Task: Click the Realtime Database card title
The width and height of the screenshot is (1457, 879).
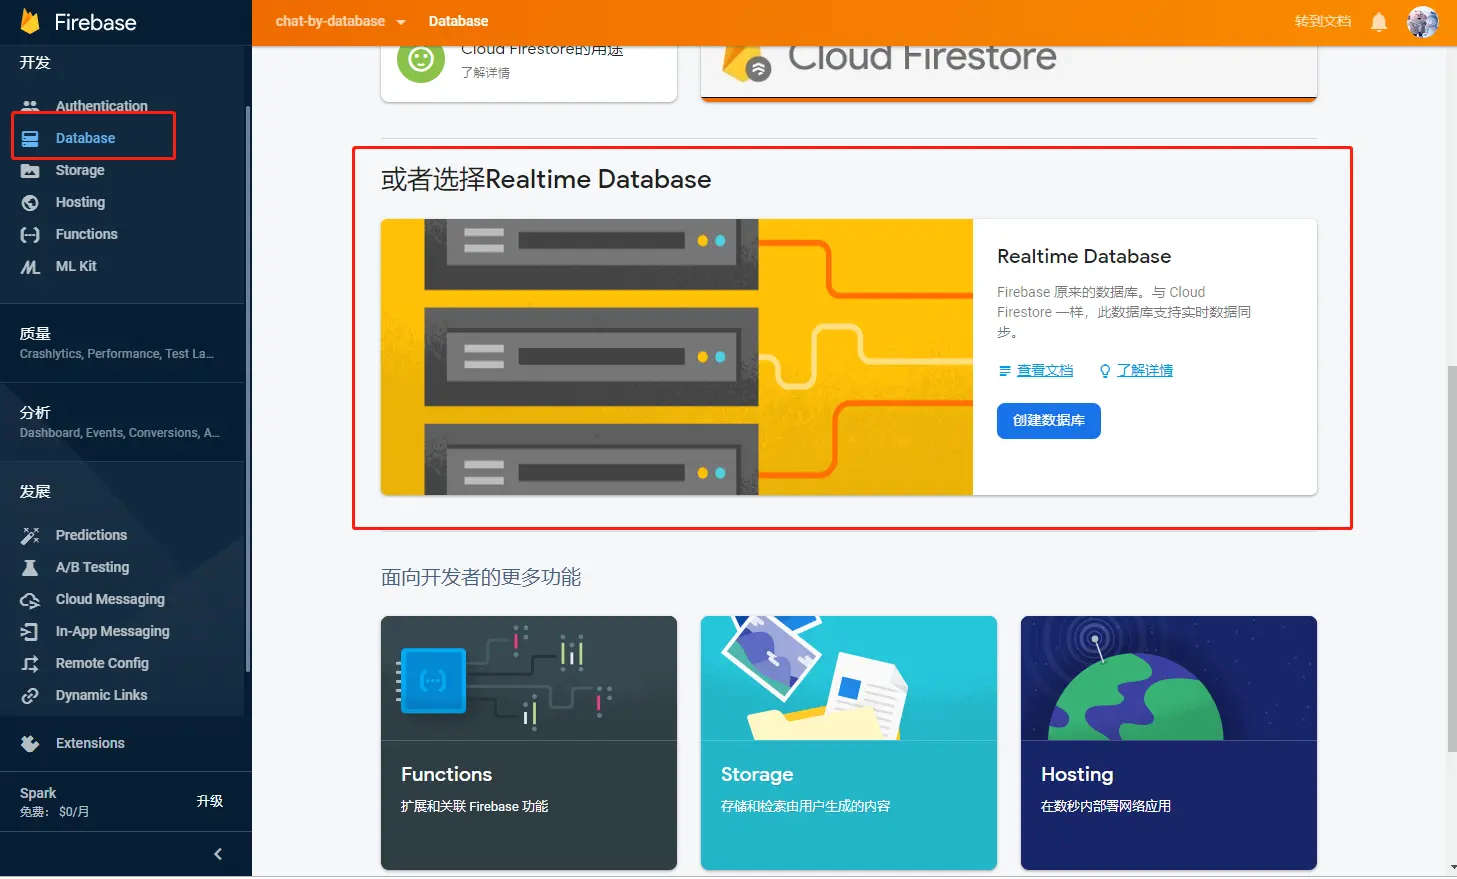Action: [1084, 257]
